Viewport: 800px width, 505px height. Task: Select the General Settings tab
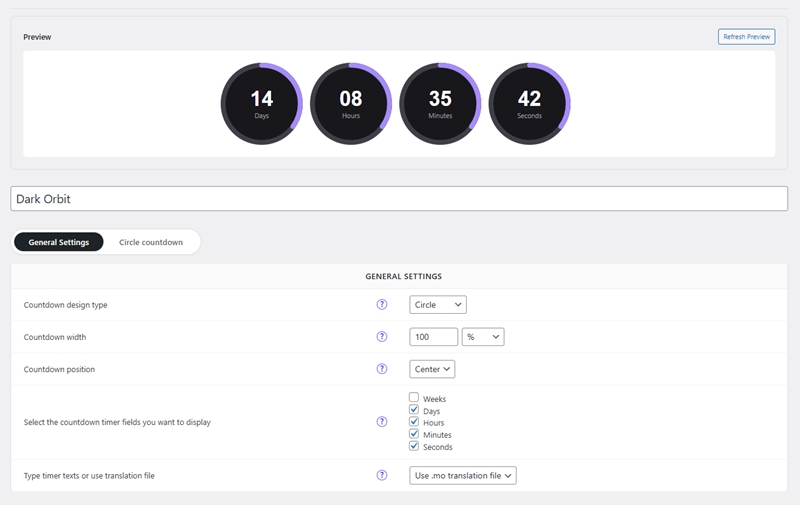point(59,242)
